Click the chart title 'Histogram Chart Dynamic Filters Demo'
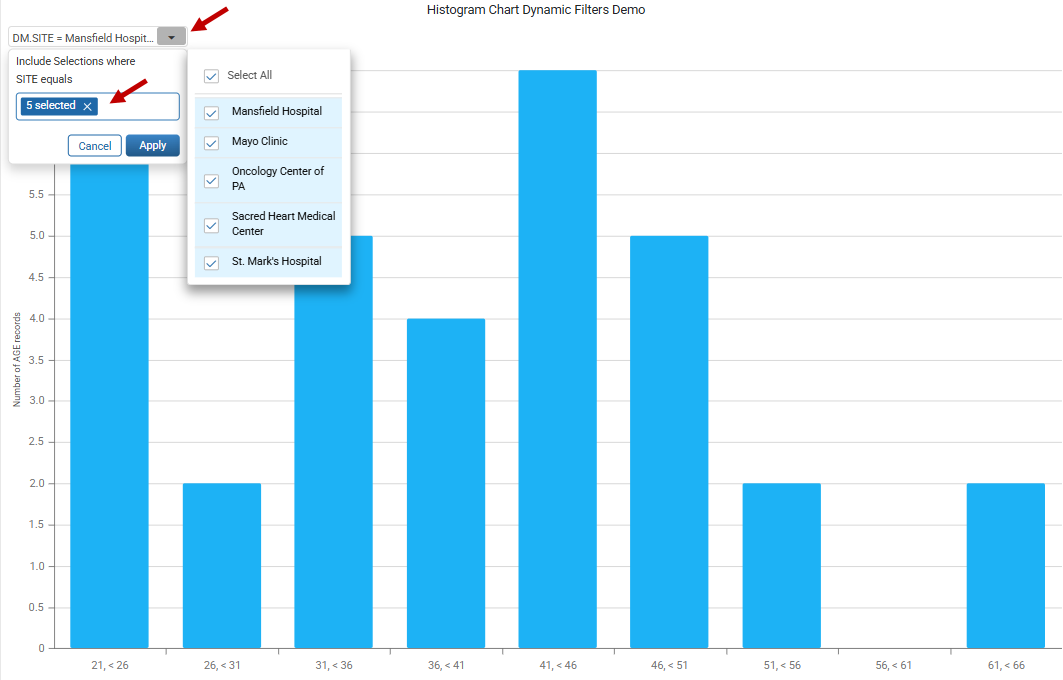 pos(536,10)
